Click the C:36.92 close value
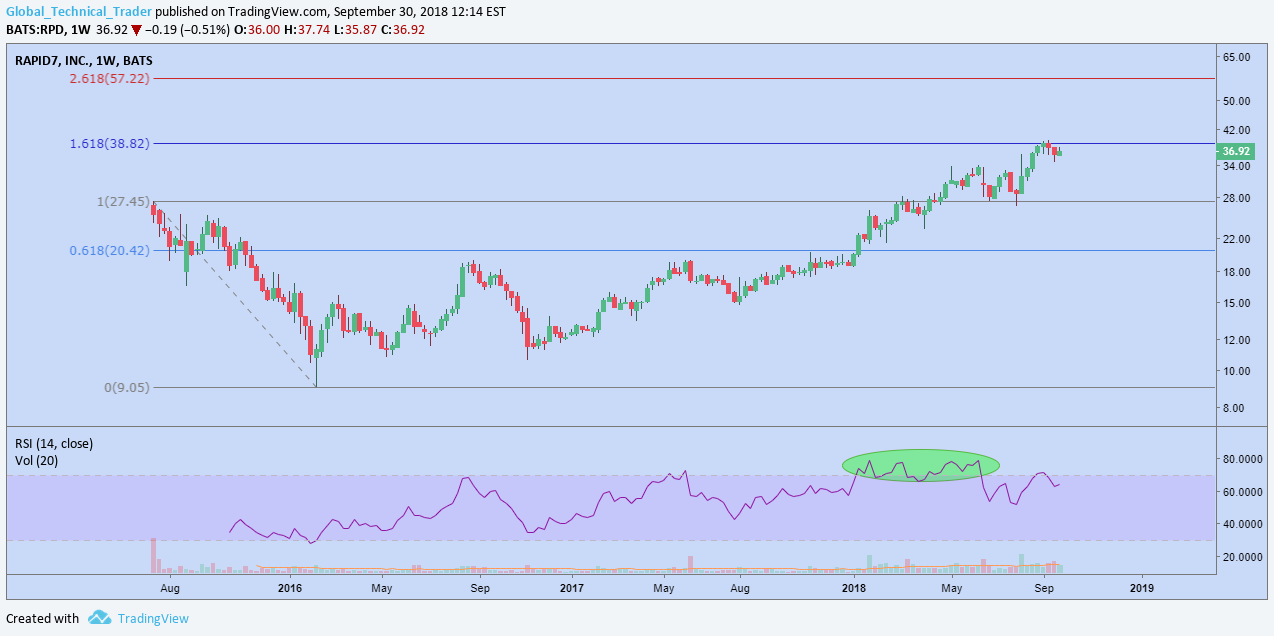The width and height of the screenshot is (1274, 636). (x=400, y=29)
